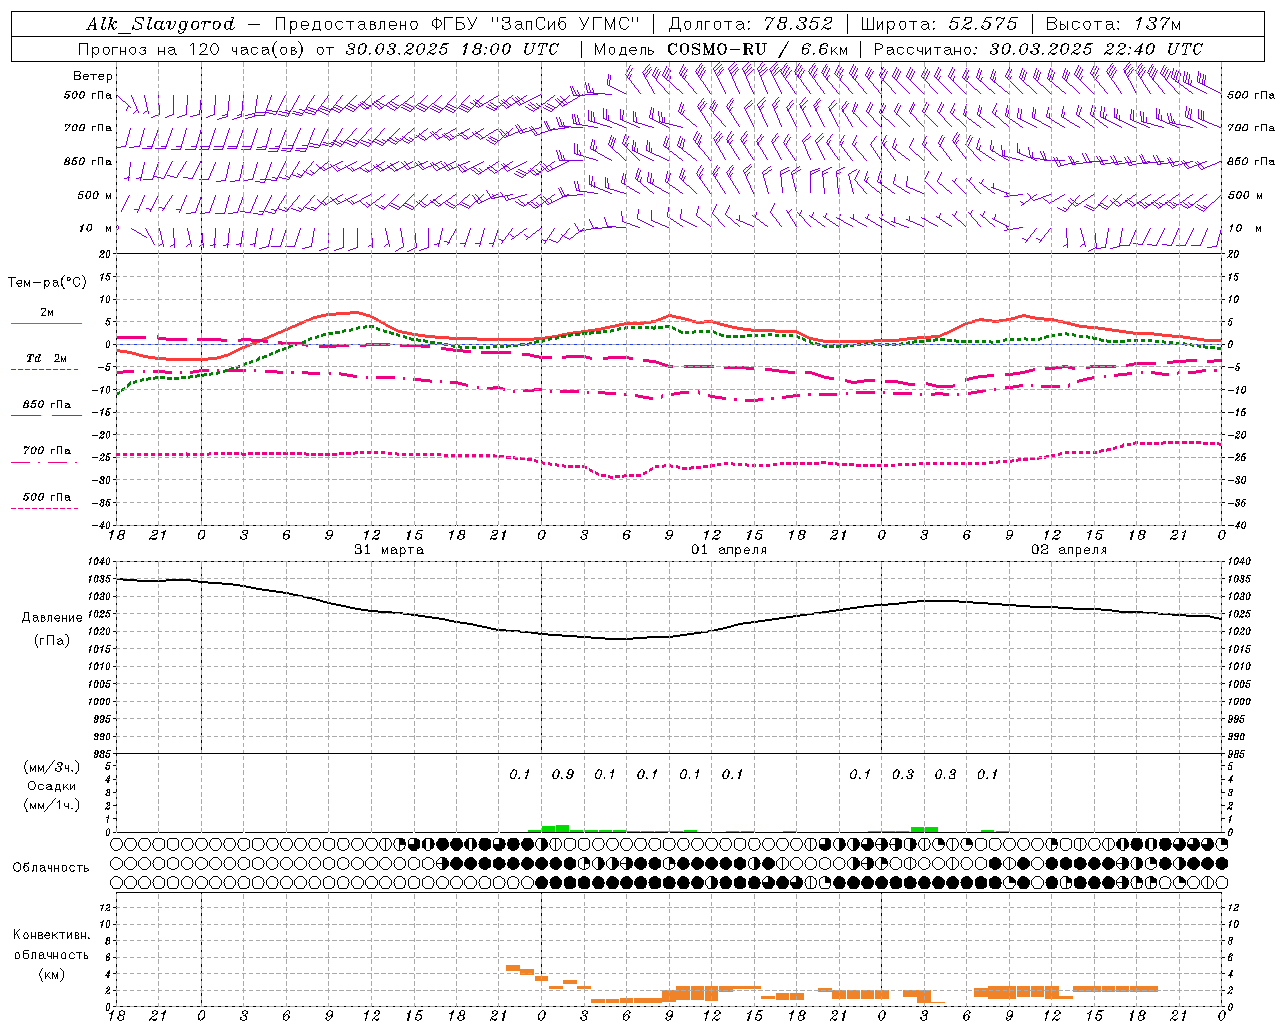Screen dimensions: 1280x1024
Task: Click the 02 апреля date label
Action: tap(1070, 550)
